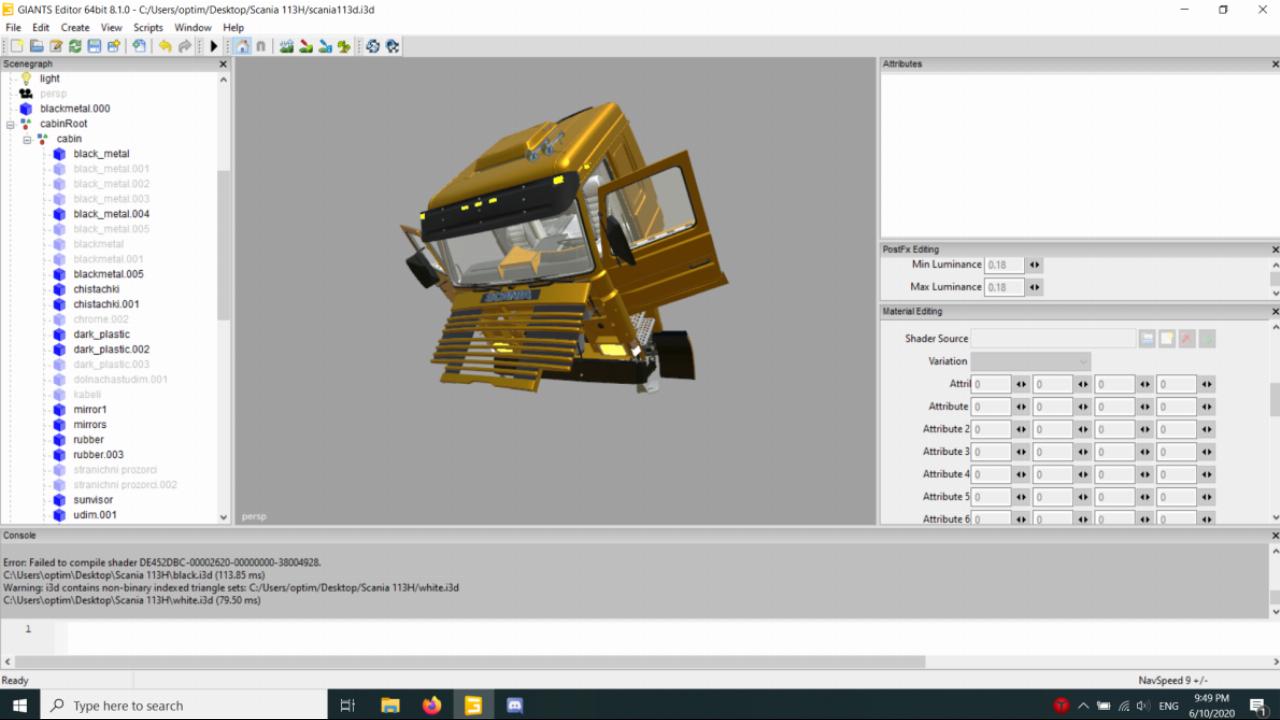Open the Edit menu
The image size is (1280, 720).
[41, 27]
